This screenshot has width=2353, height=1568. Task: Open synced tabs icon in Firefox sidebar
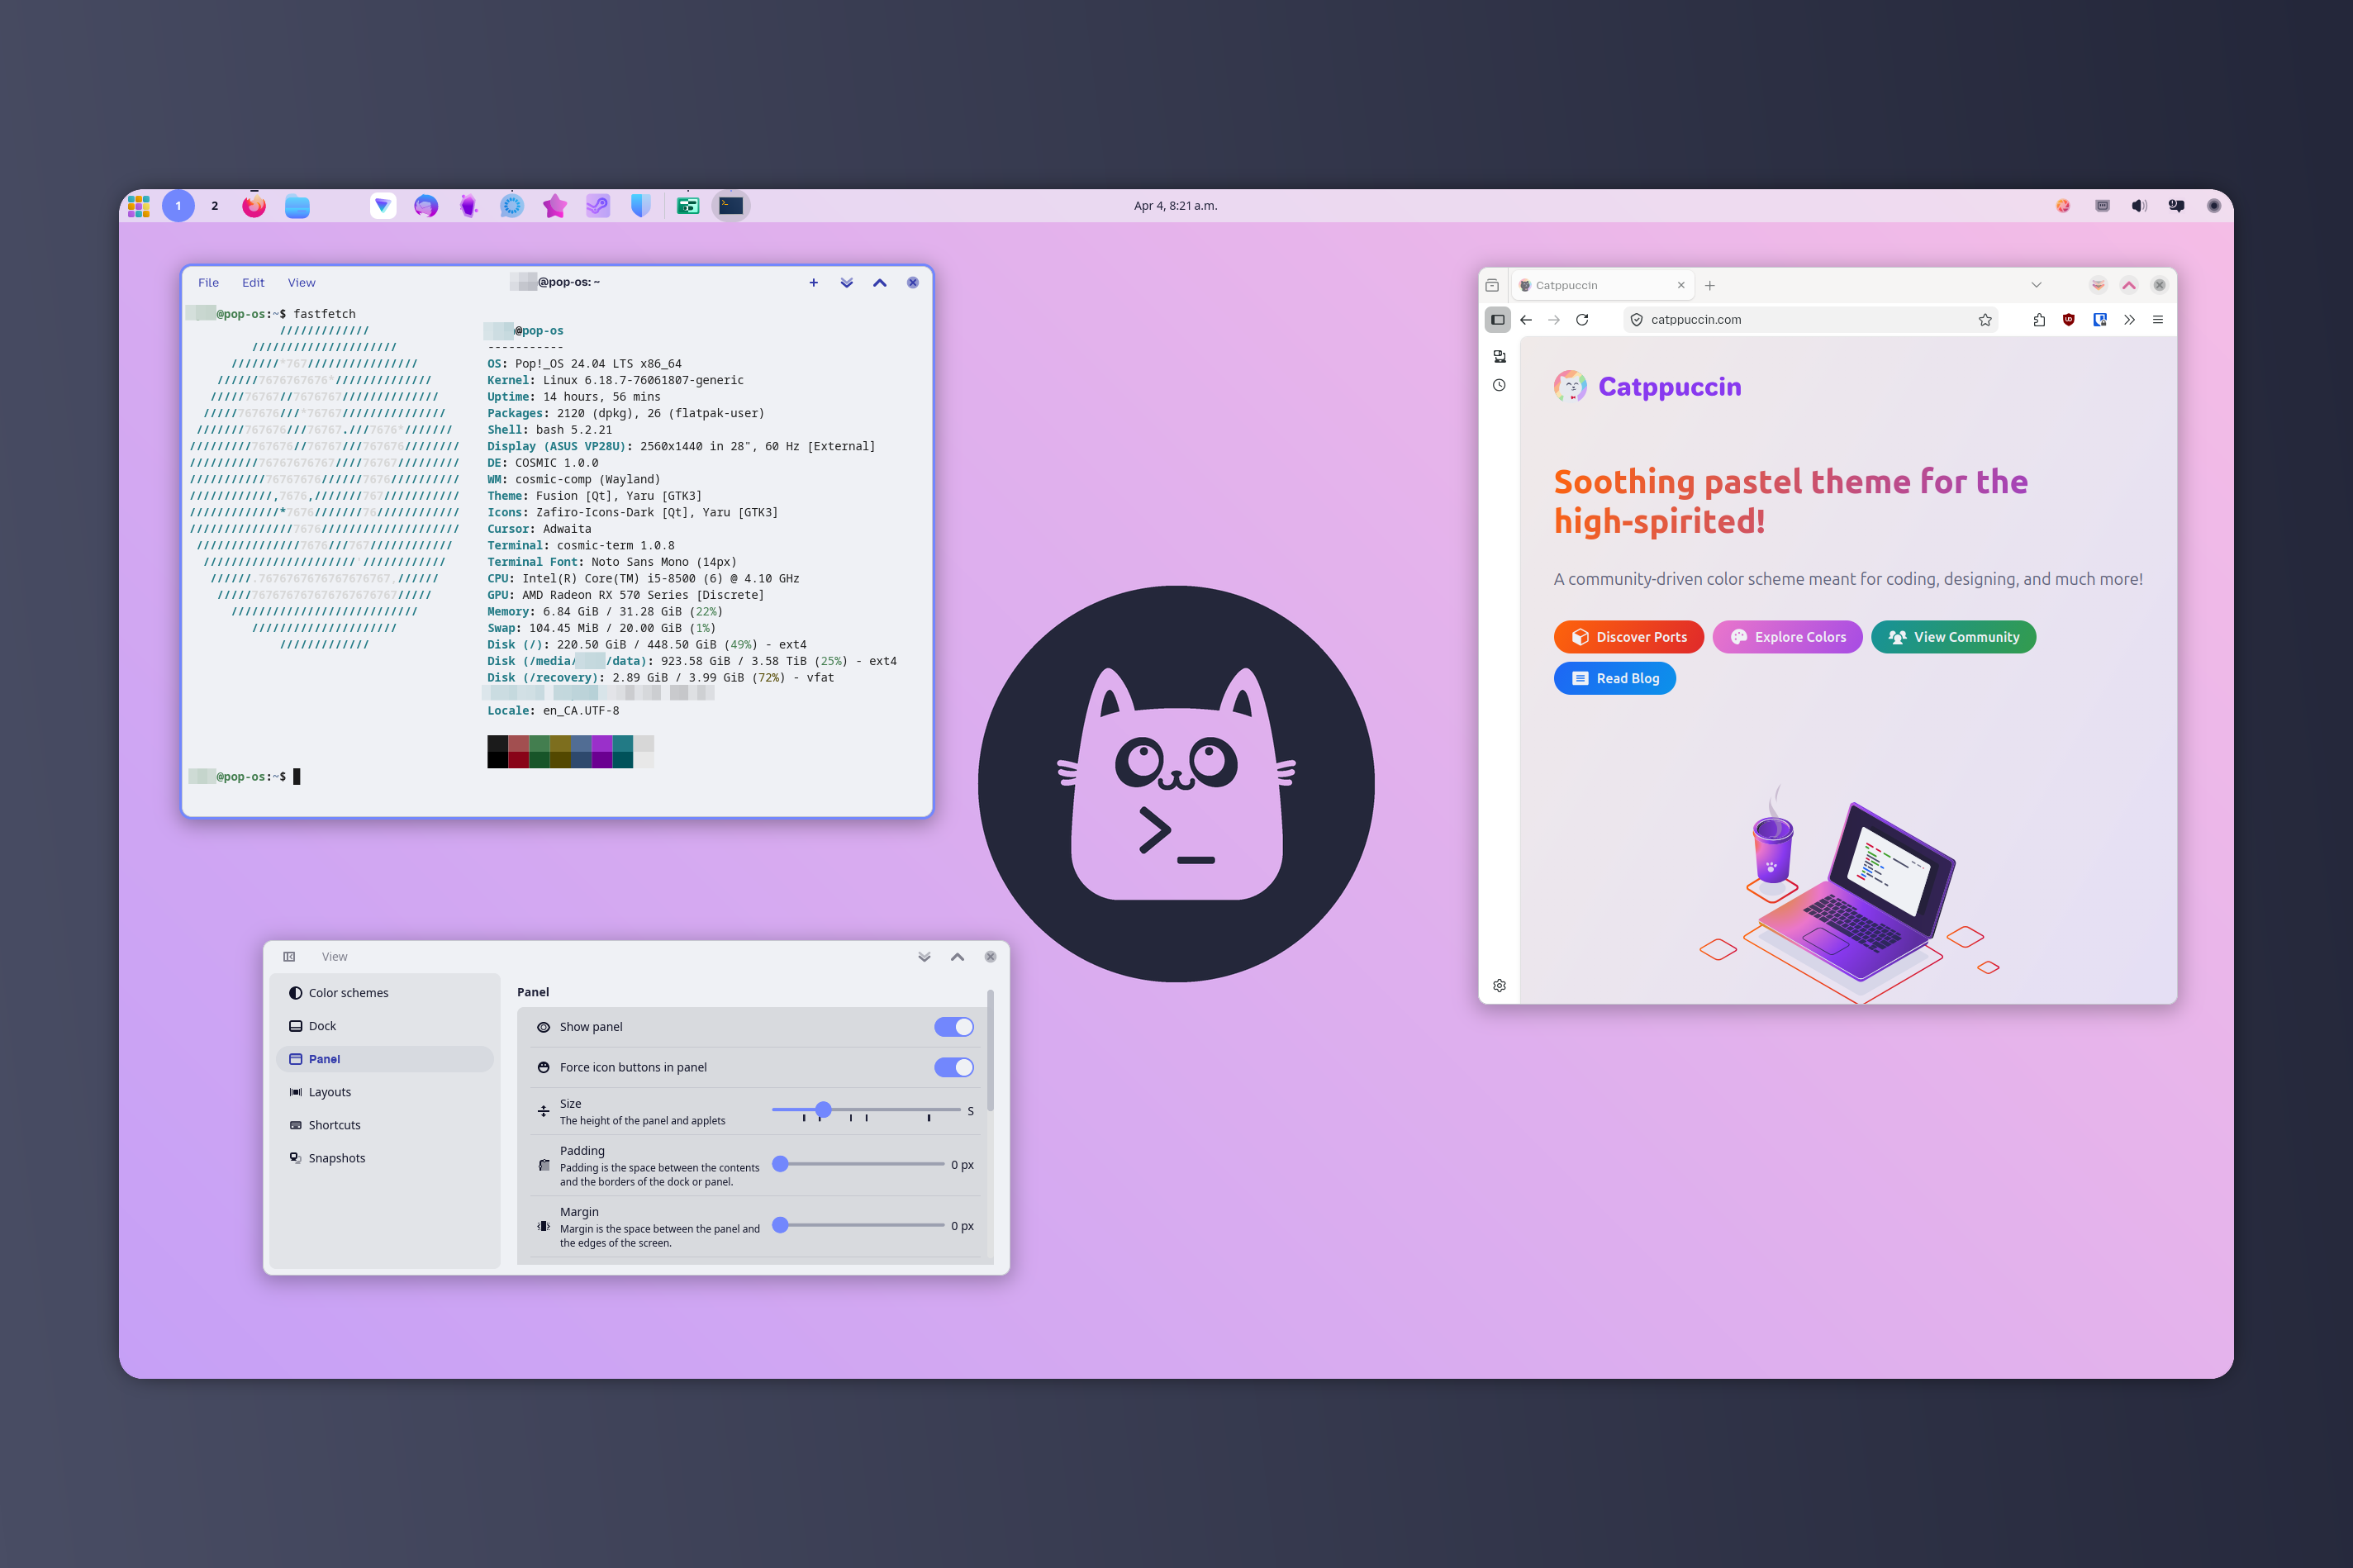coord(1499,356)
